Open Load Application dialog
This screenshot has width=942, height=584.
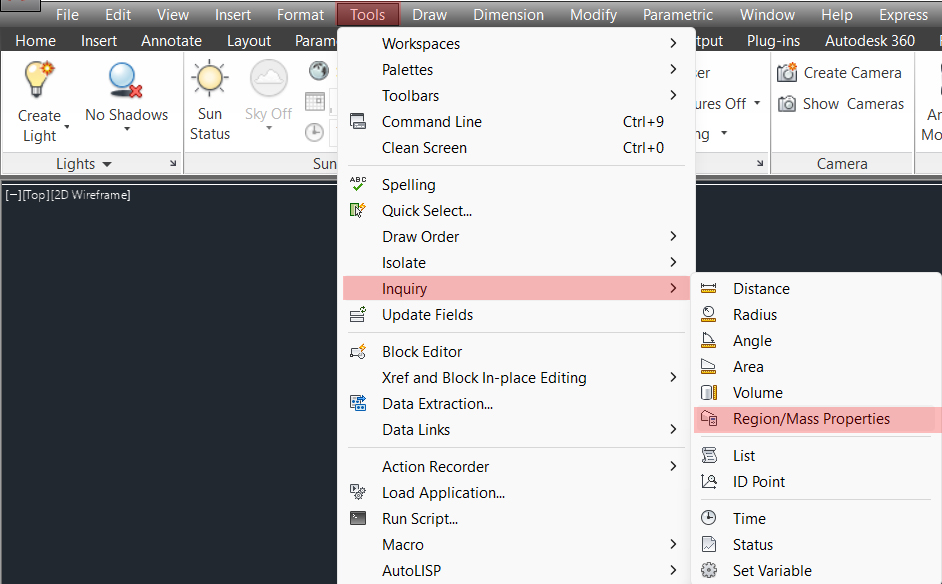click(443, 493)
